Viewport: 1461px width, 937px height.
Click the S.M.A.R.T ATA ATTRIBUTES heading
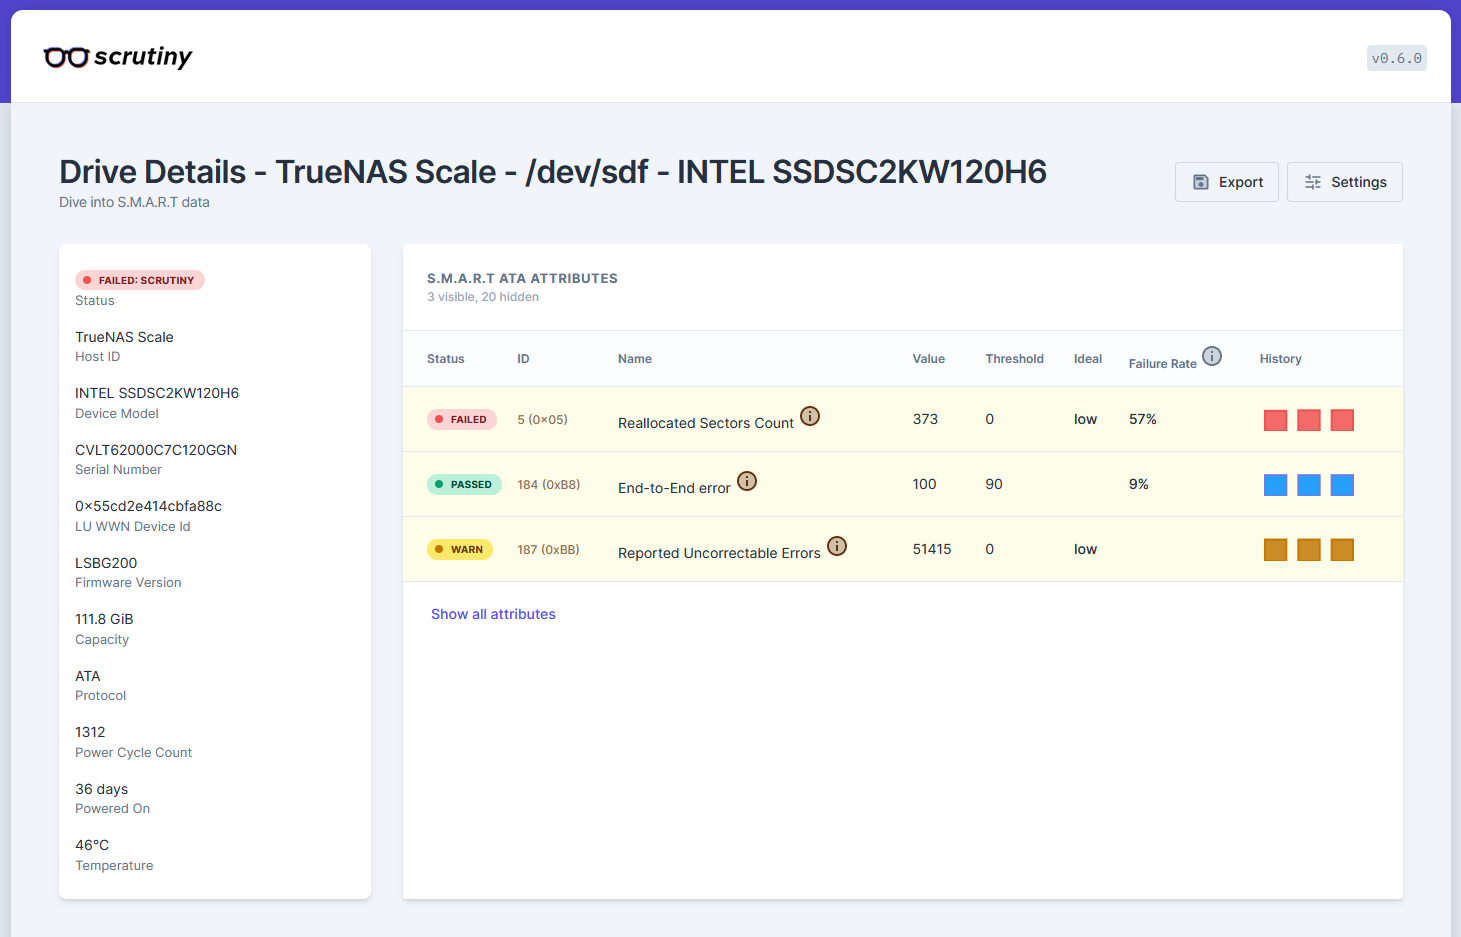coord(522,278)
